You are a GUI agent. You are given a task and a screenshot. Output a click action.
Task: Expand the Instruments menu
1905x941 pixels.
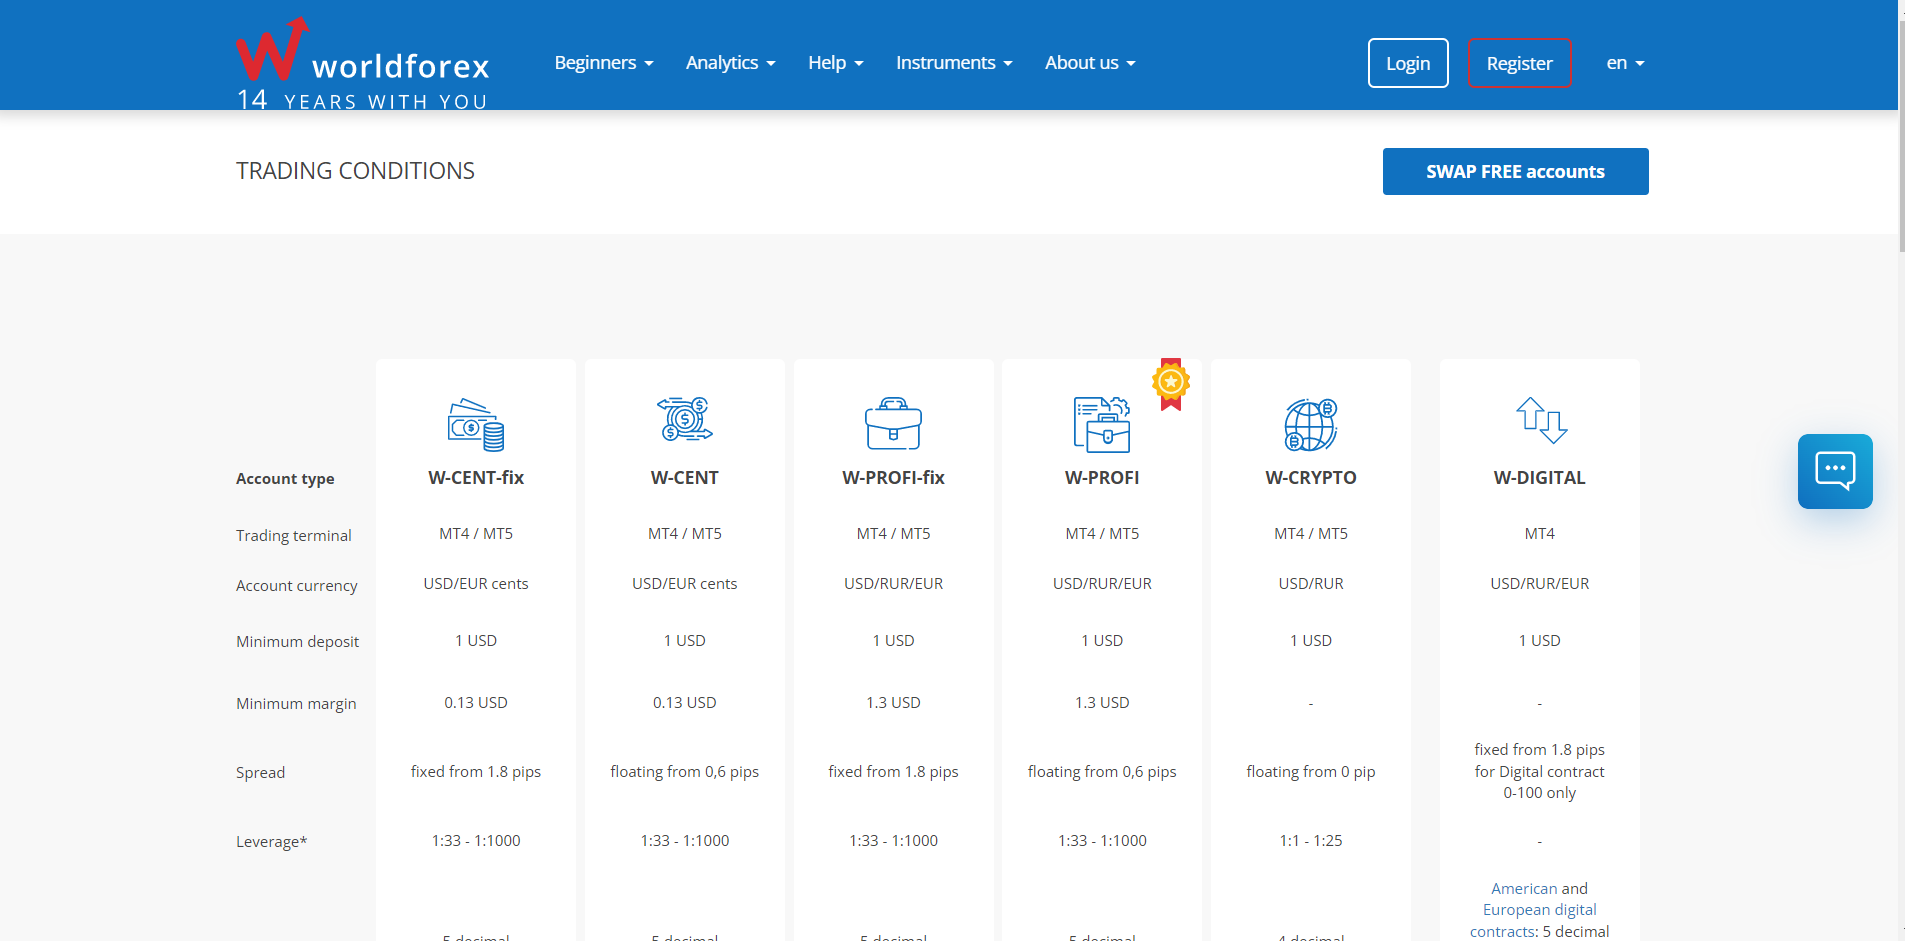954,63
